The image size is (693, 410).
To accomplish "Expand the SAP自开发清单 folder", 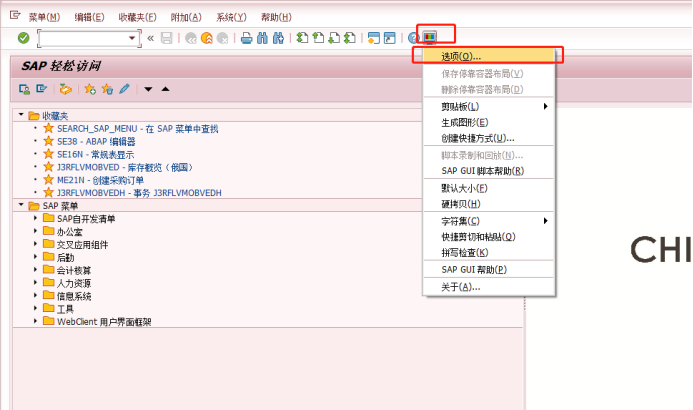I will 35,218.
